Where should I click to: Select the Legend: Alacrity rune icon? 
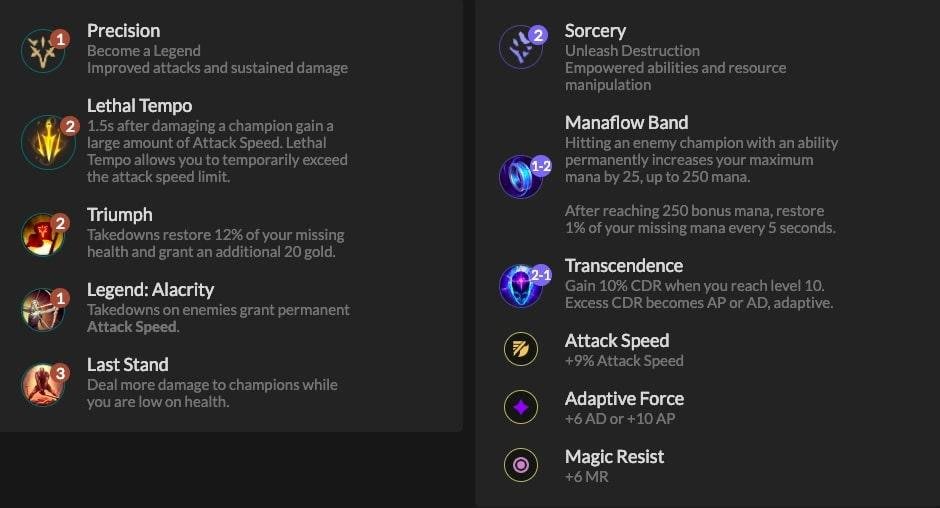coord(43,309)
